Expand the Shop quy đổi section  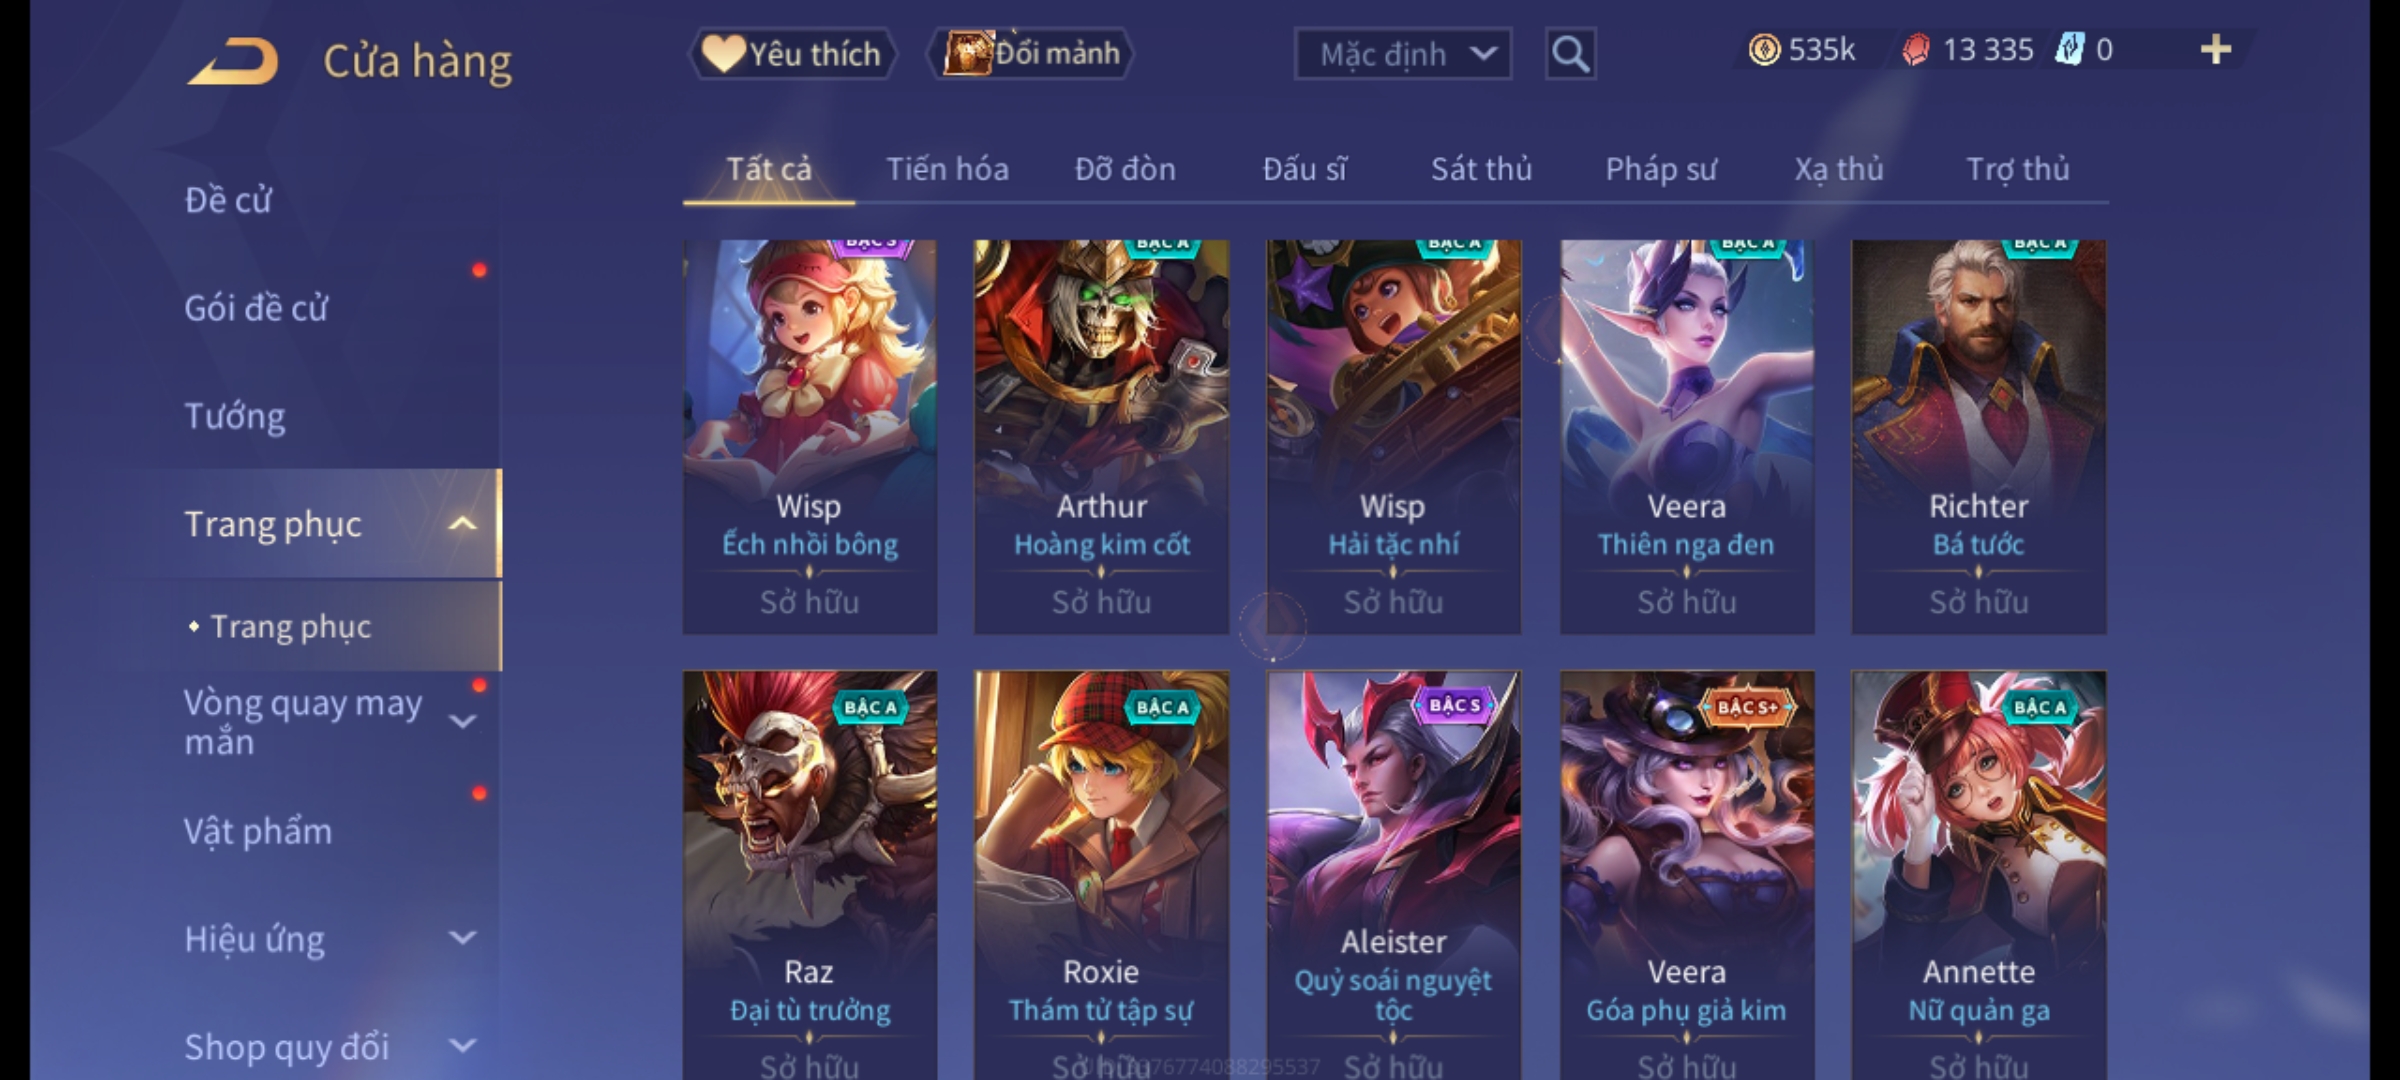tap(462, 1046)
